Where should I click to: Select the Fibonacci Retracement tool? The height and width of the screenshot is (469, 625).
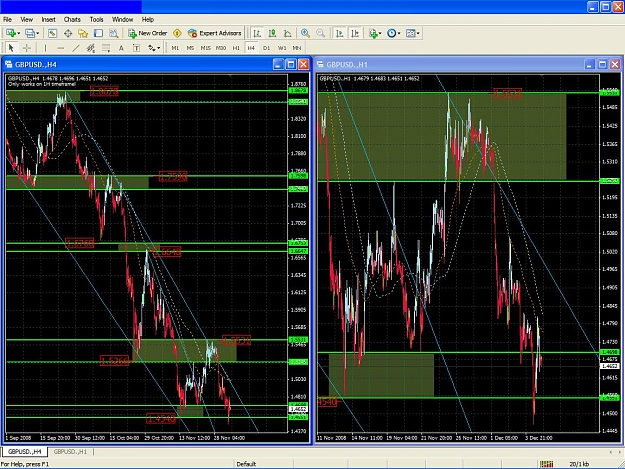pos(106,48)
